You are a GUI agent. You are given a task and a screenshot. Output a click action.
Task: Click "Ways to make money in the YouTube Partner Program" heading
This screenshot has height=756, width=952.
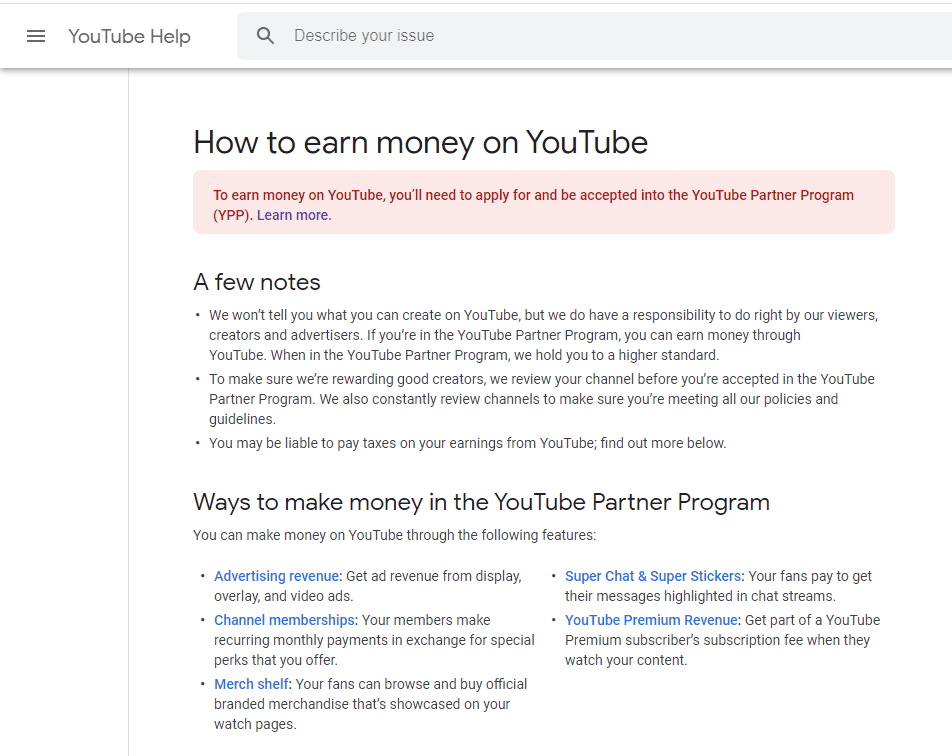point(481,502)
